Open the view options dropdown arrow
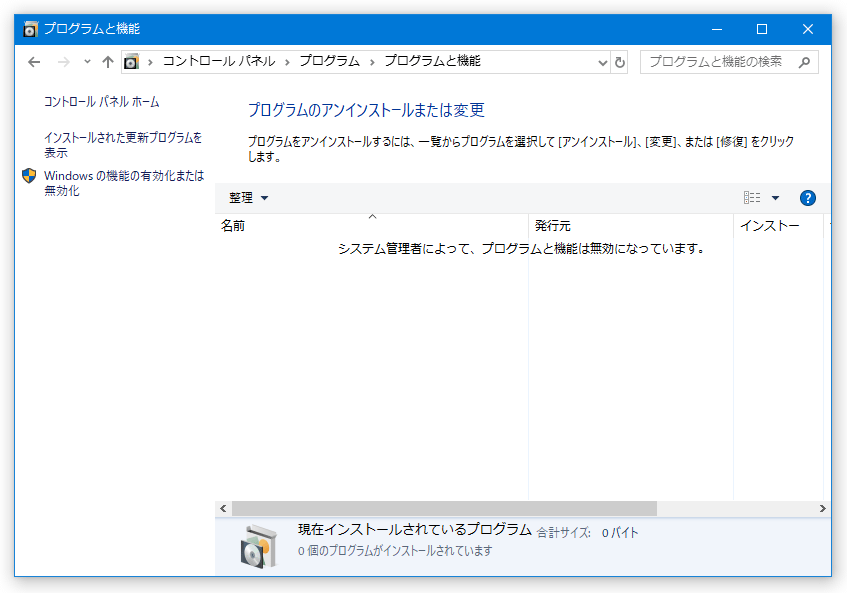The width and height of the screenshot is (847, 593). click(x=775, y=198)
